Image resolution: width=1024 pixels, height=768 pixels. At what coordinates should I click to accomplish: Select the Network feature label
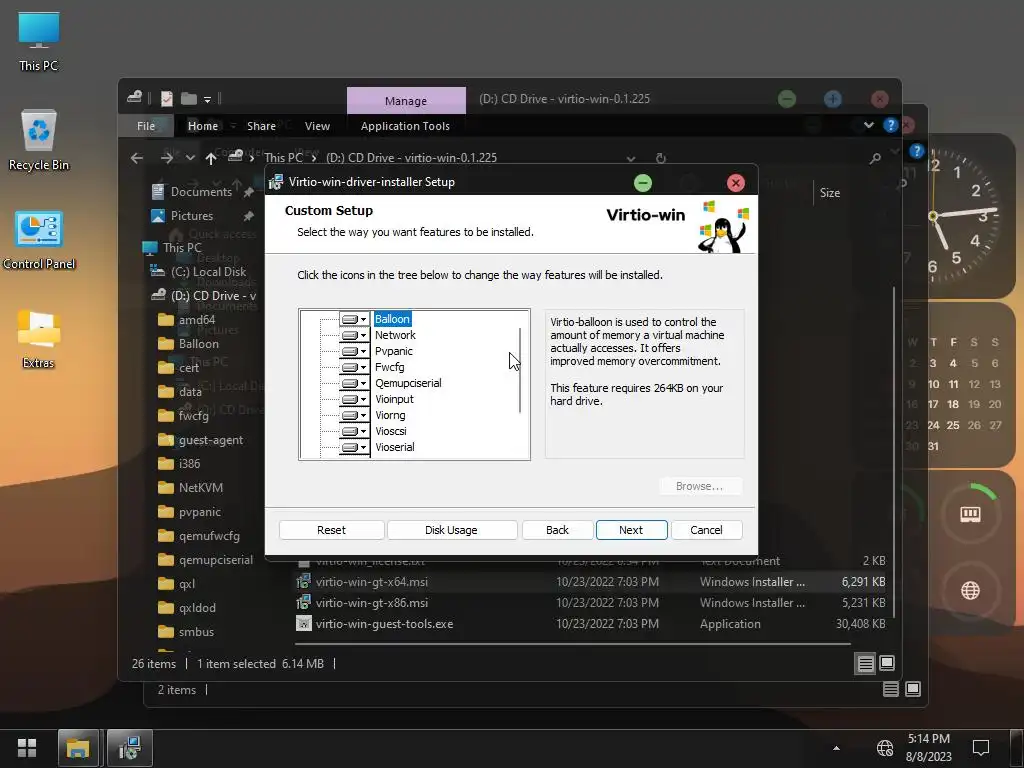tap(395, 335)
